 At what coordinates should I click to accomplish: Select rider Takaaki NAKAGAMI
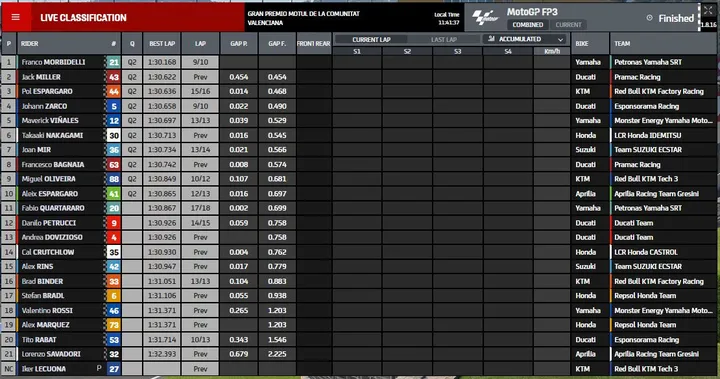tap(52, 135)
